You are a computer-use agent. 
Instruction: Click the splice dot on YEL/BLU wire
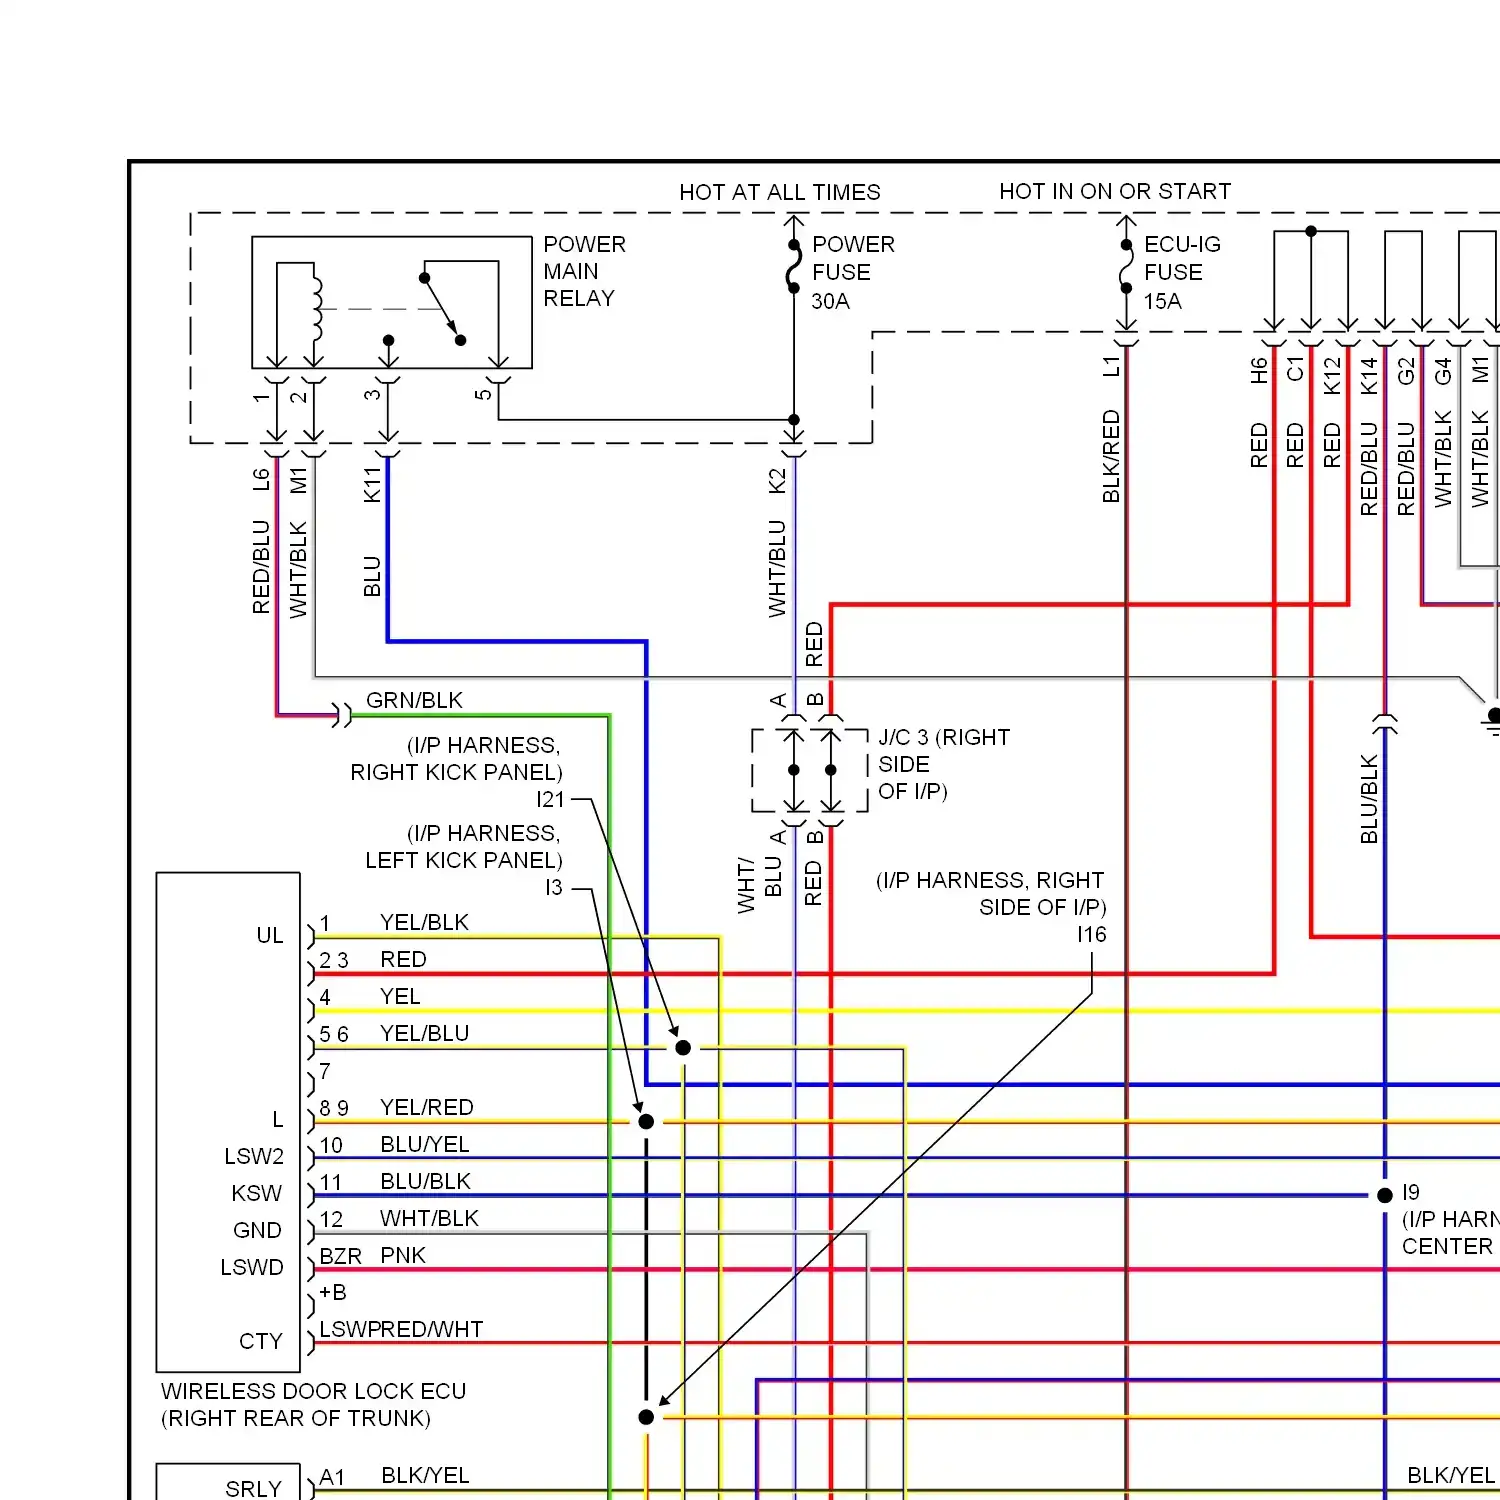683,1048
